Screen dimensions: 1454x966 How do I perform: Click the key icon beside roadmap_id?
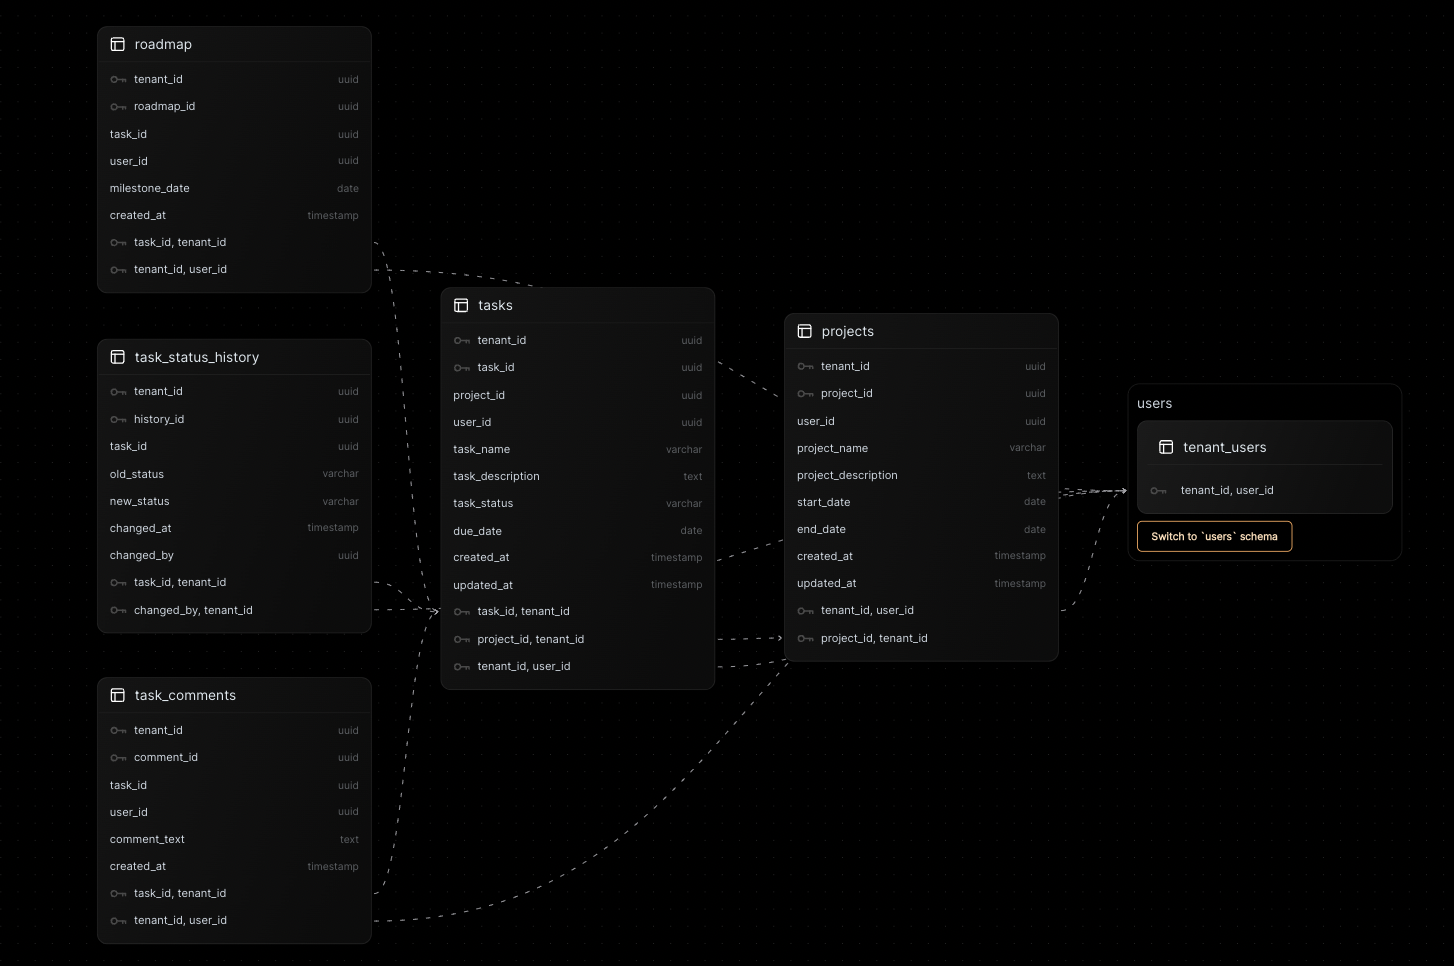click(x=117, y=106)
